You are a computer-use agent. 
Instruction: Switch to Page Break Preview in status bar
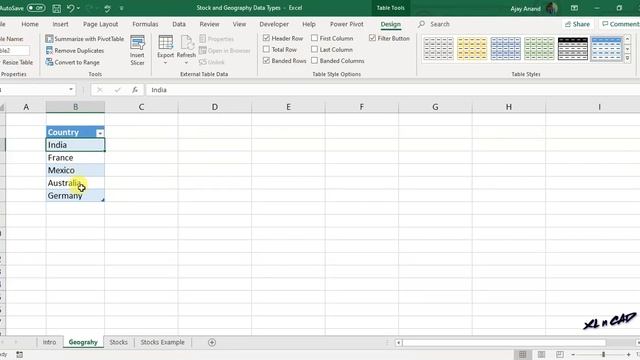click(560, 354)
